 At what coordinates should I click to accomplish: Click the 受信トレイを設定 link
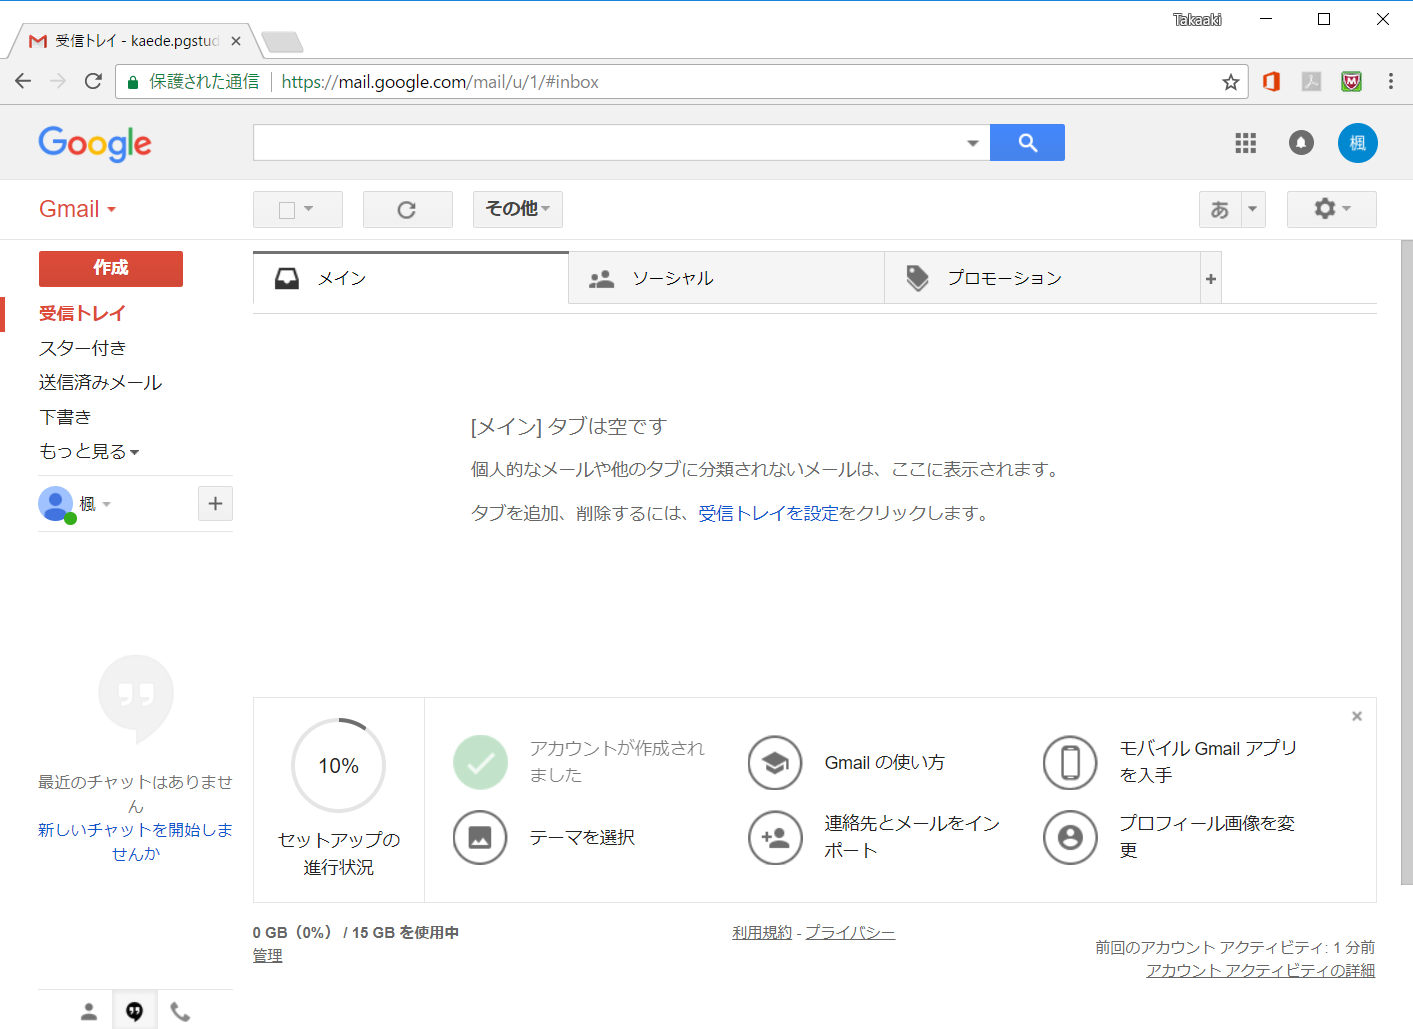coord(768,513)
